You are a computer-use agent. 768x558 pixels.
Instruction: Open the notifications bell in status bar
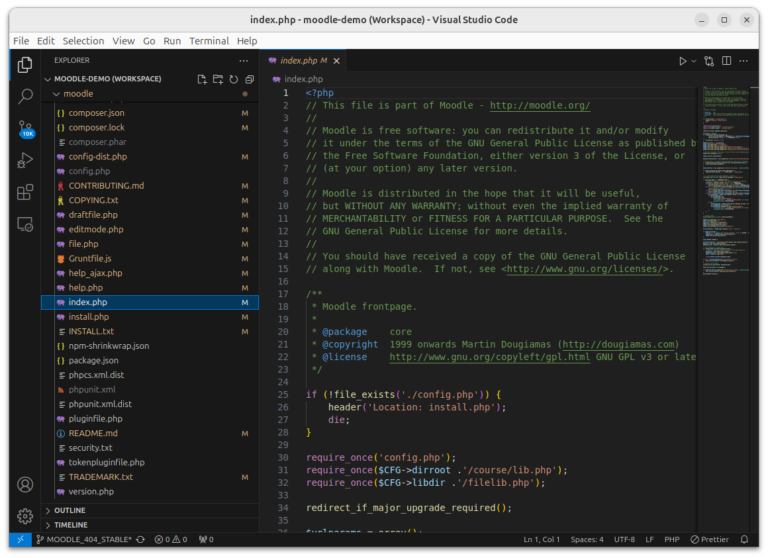coord(744,540)
